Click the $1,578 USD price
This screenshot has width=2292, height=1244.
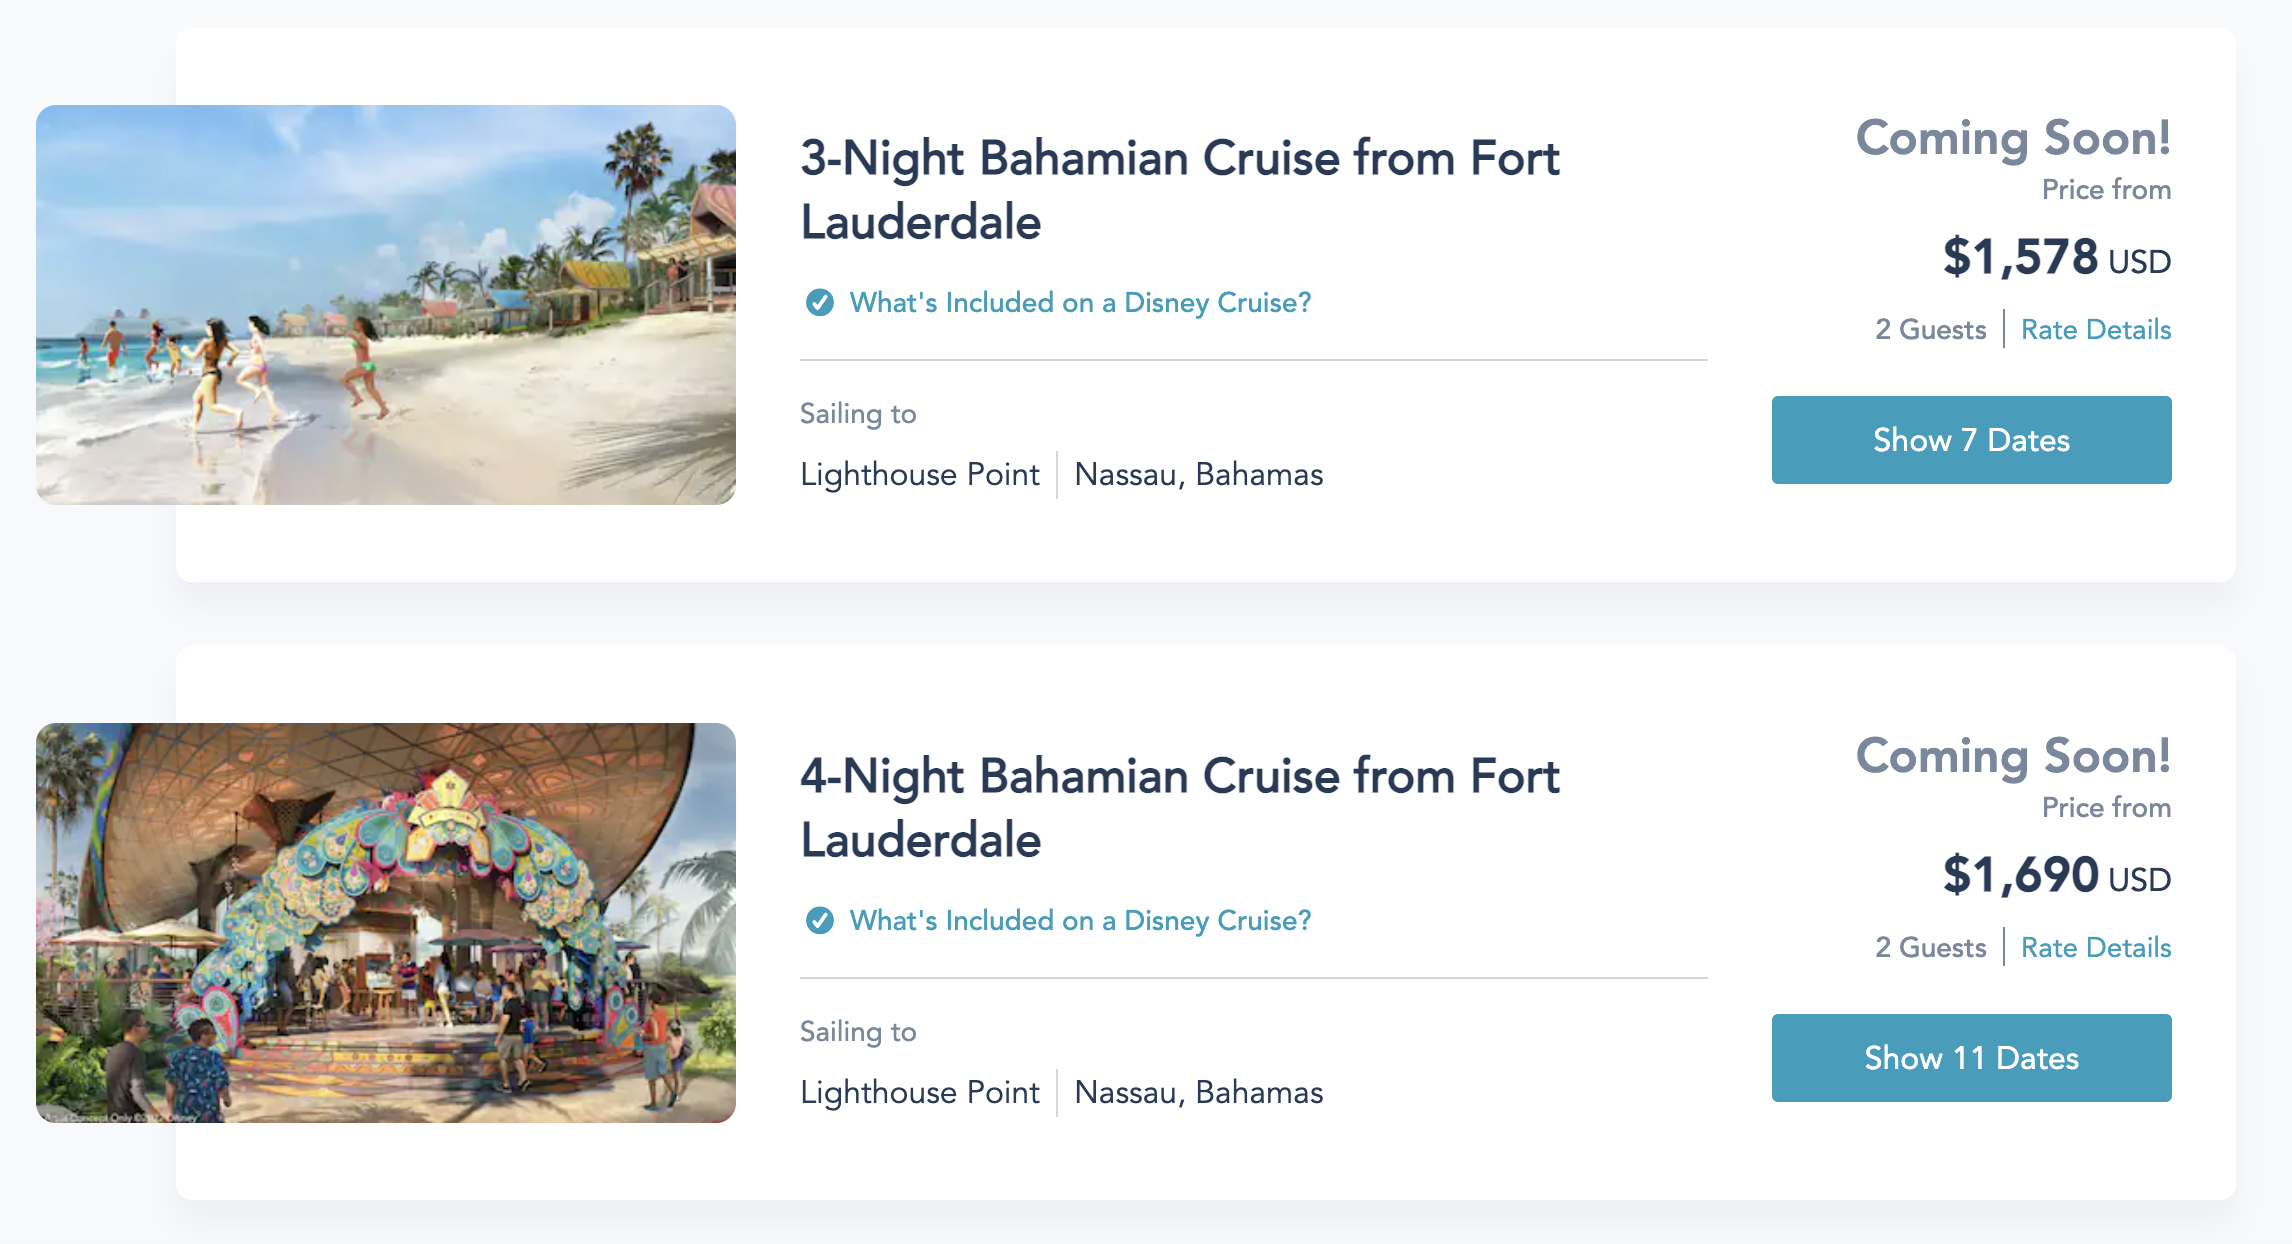coord(2055,257)
